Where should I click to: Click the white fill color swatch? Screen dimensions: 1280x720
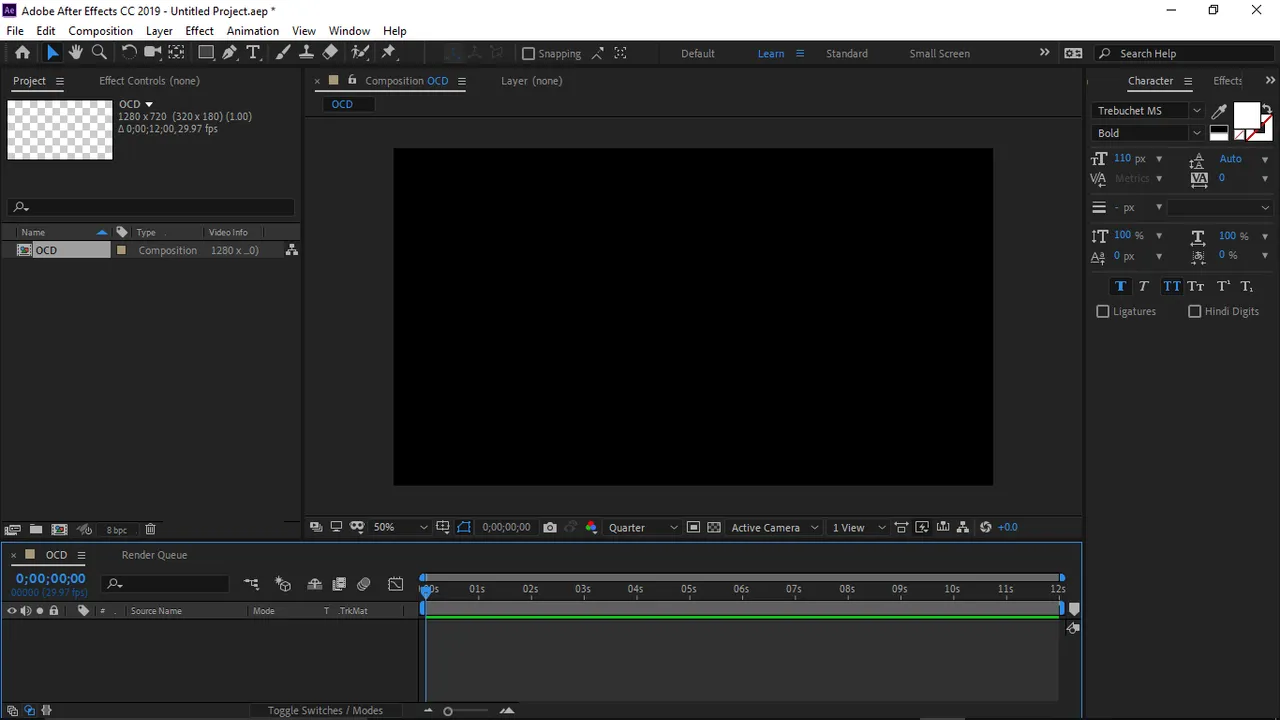tap(1246, 116)
